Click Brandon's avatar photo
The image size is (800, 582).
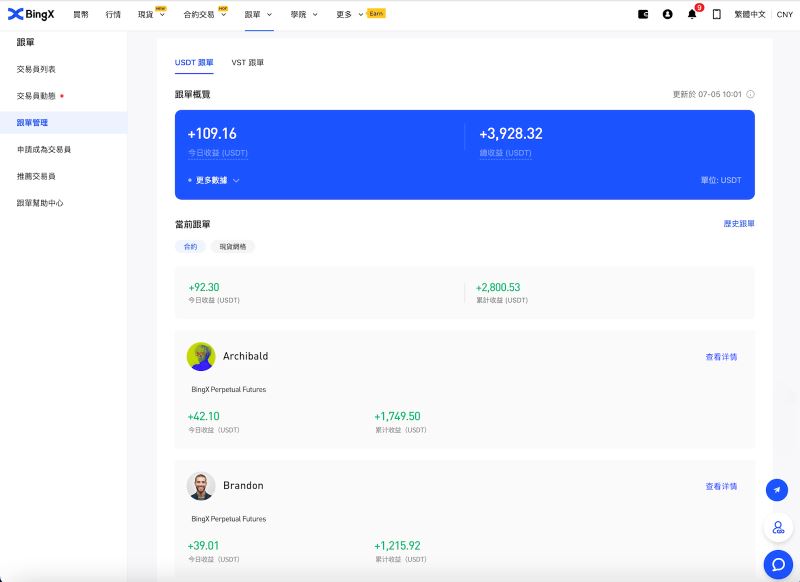[x=201, y=486]
